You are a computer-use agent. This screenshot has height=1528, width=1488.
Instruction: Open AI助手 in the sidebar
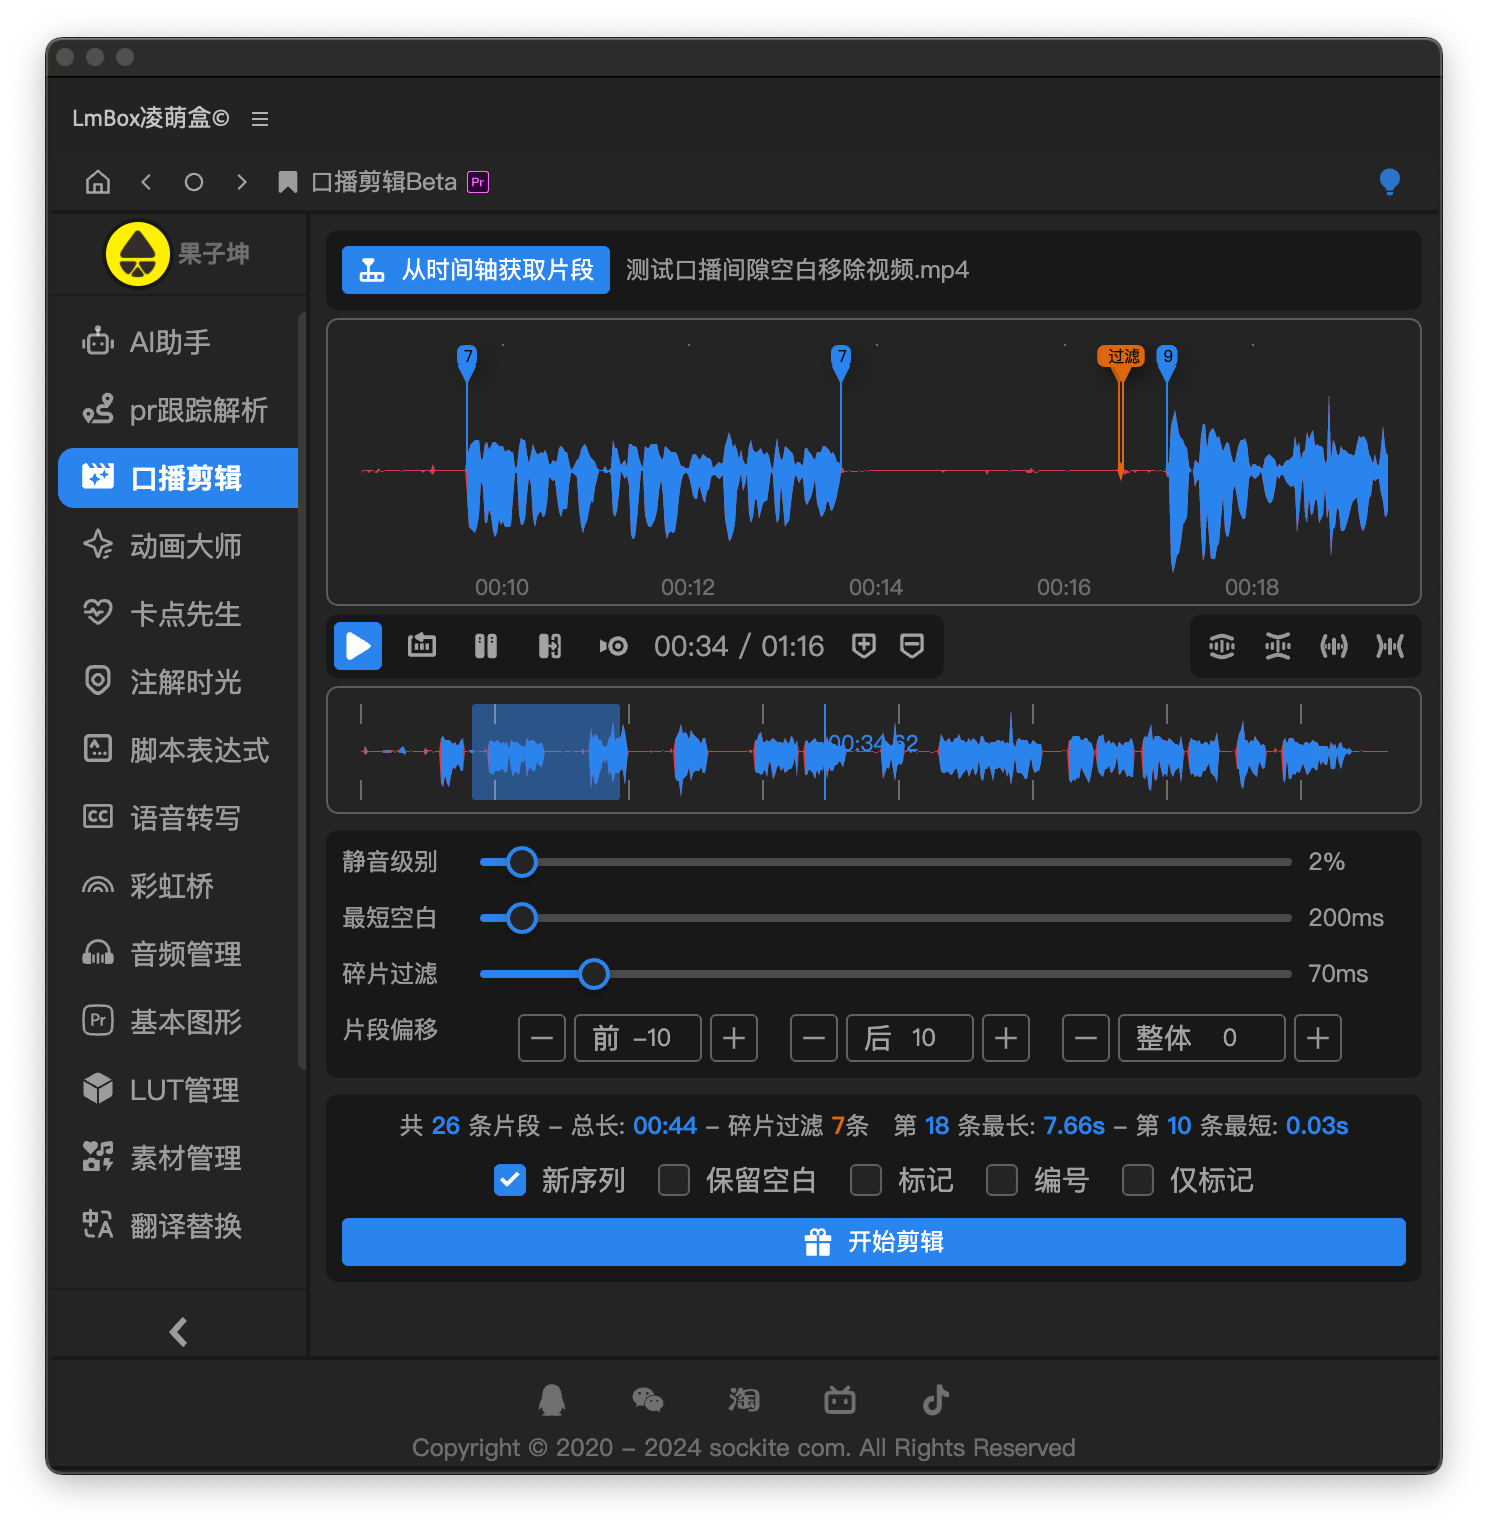178,342
